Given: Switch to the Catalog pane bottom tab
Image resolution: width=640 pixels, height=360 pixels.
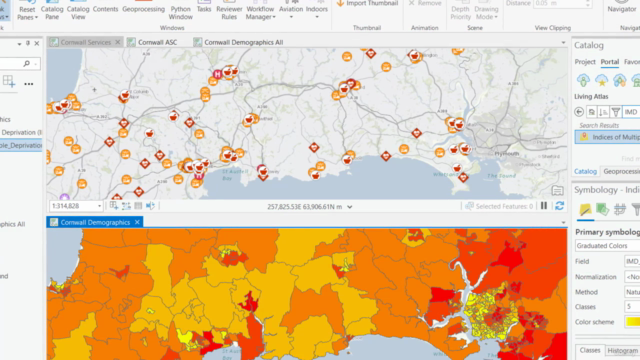Looking at the screenshot, I should pyautogui.click(x=585, y=171).
